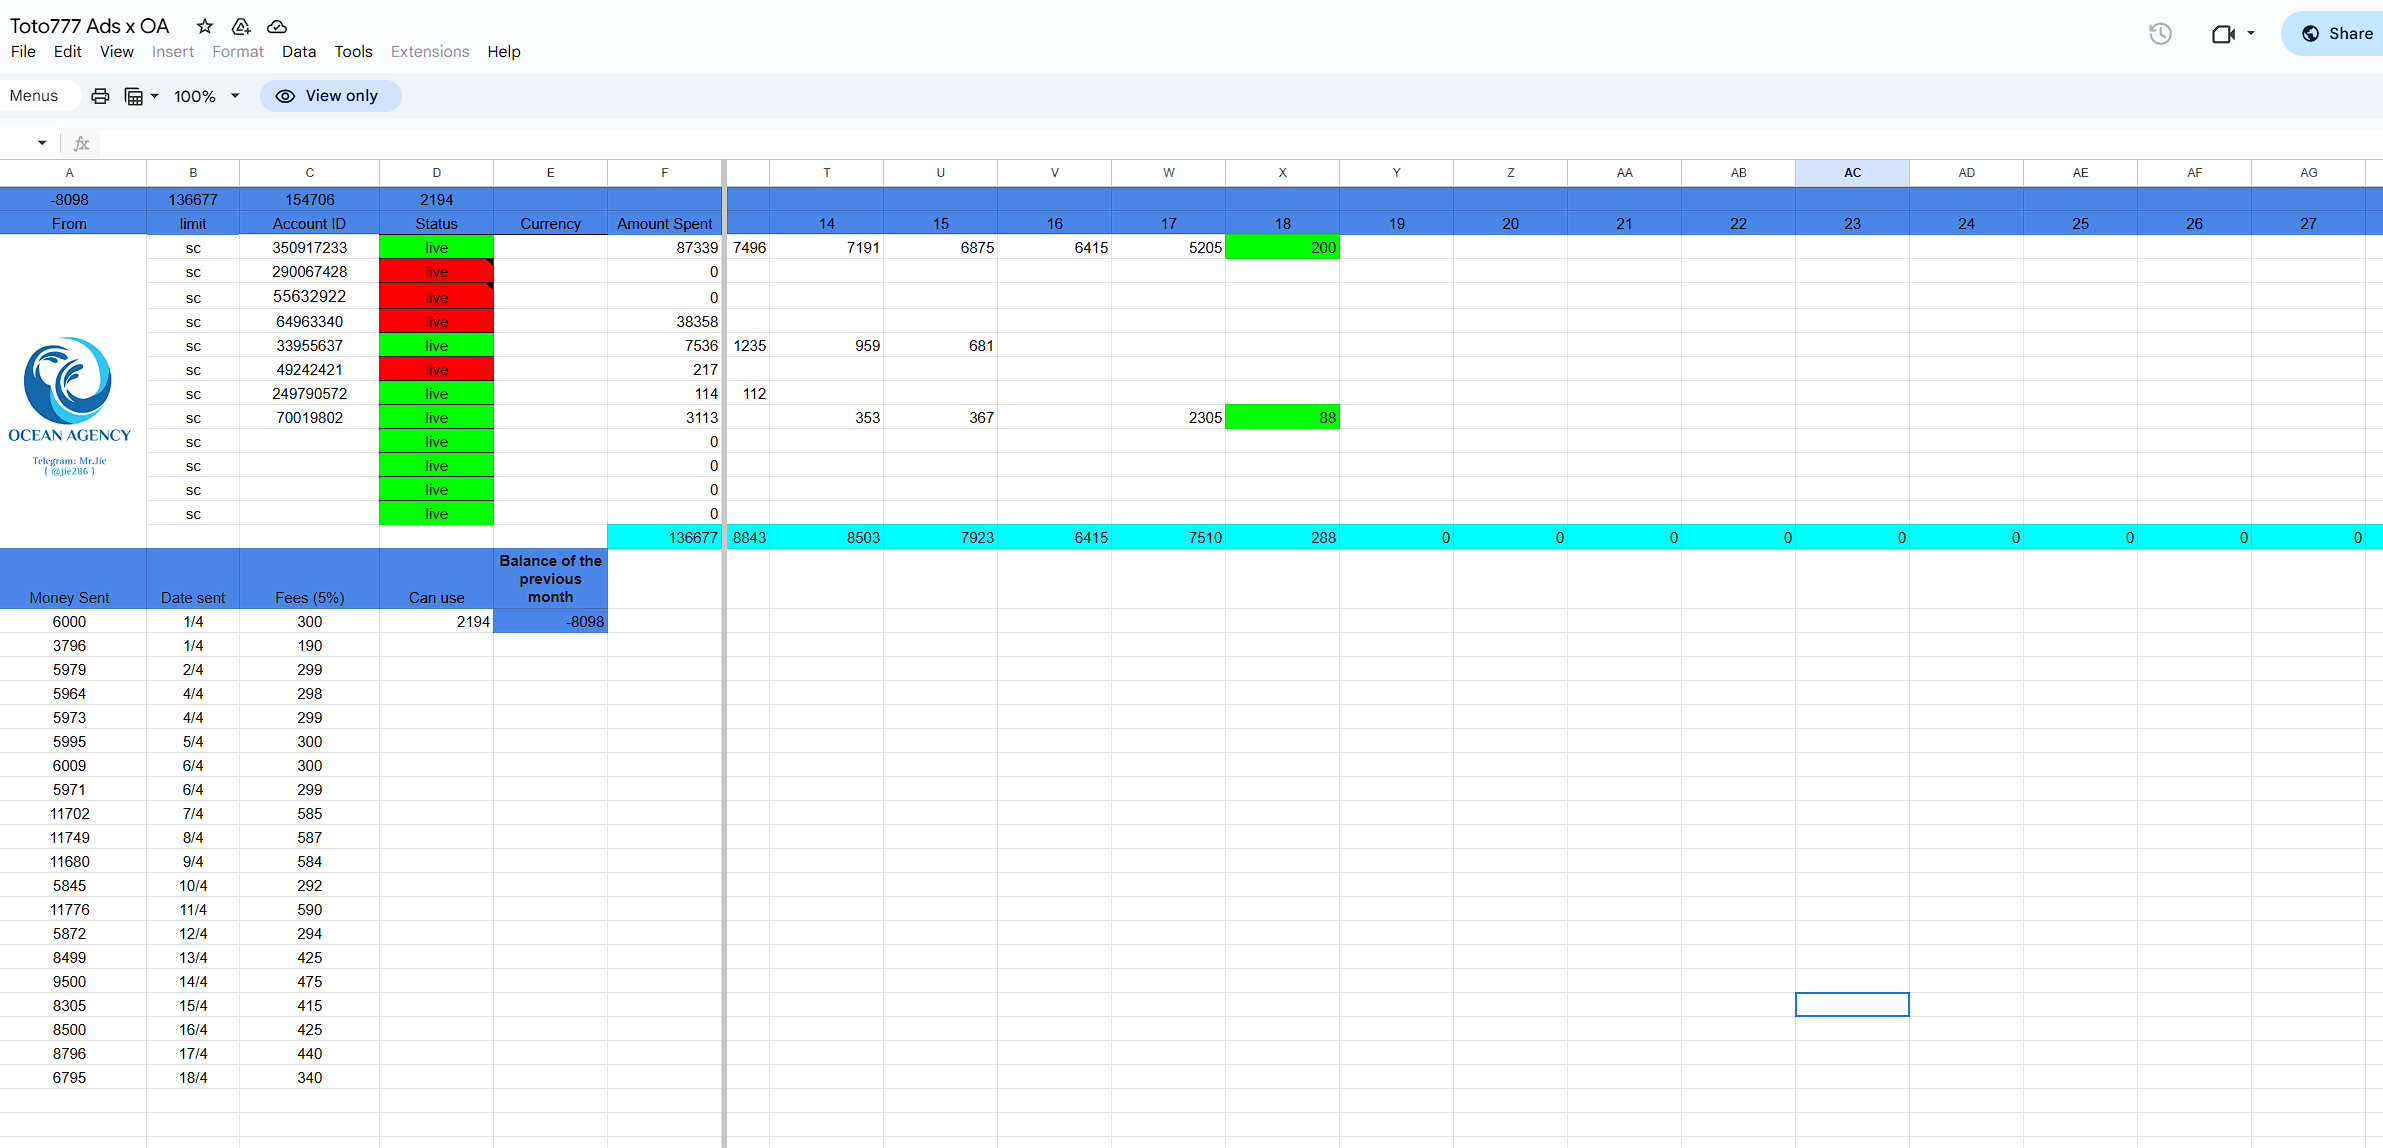
Task: Open version history clock icon
Action: [x=2160, y=34]
